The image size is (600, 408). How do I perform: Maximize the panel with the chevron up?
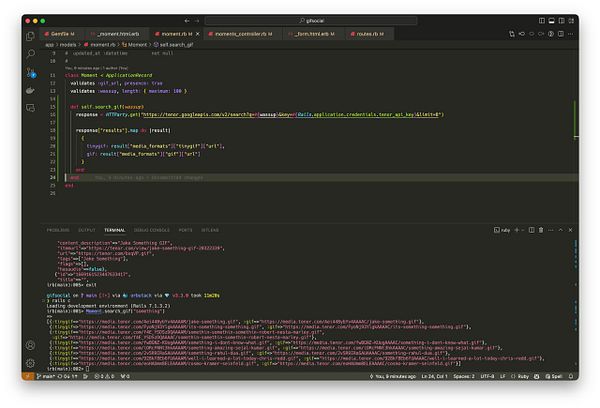(x=561, y=230)
